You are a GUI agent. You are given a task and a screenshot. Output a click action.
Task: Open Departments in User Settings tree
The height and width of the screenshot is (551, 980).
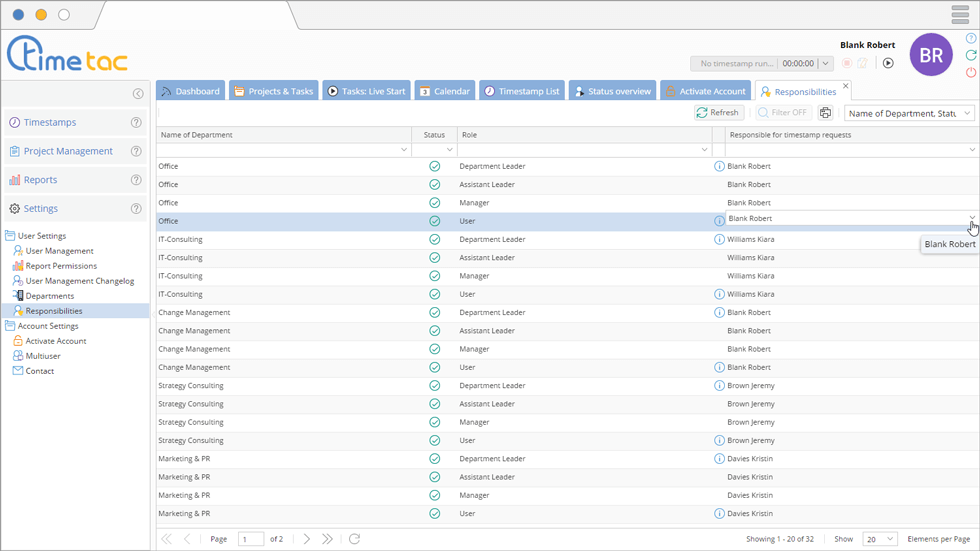click(49, 296)
